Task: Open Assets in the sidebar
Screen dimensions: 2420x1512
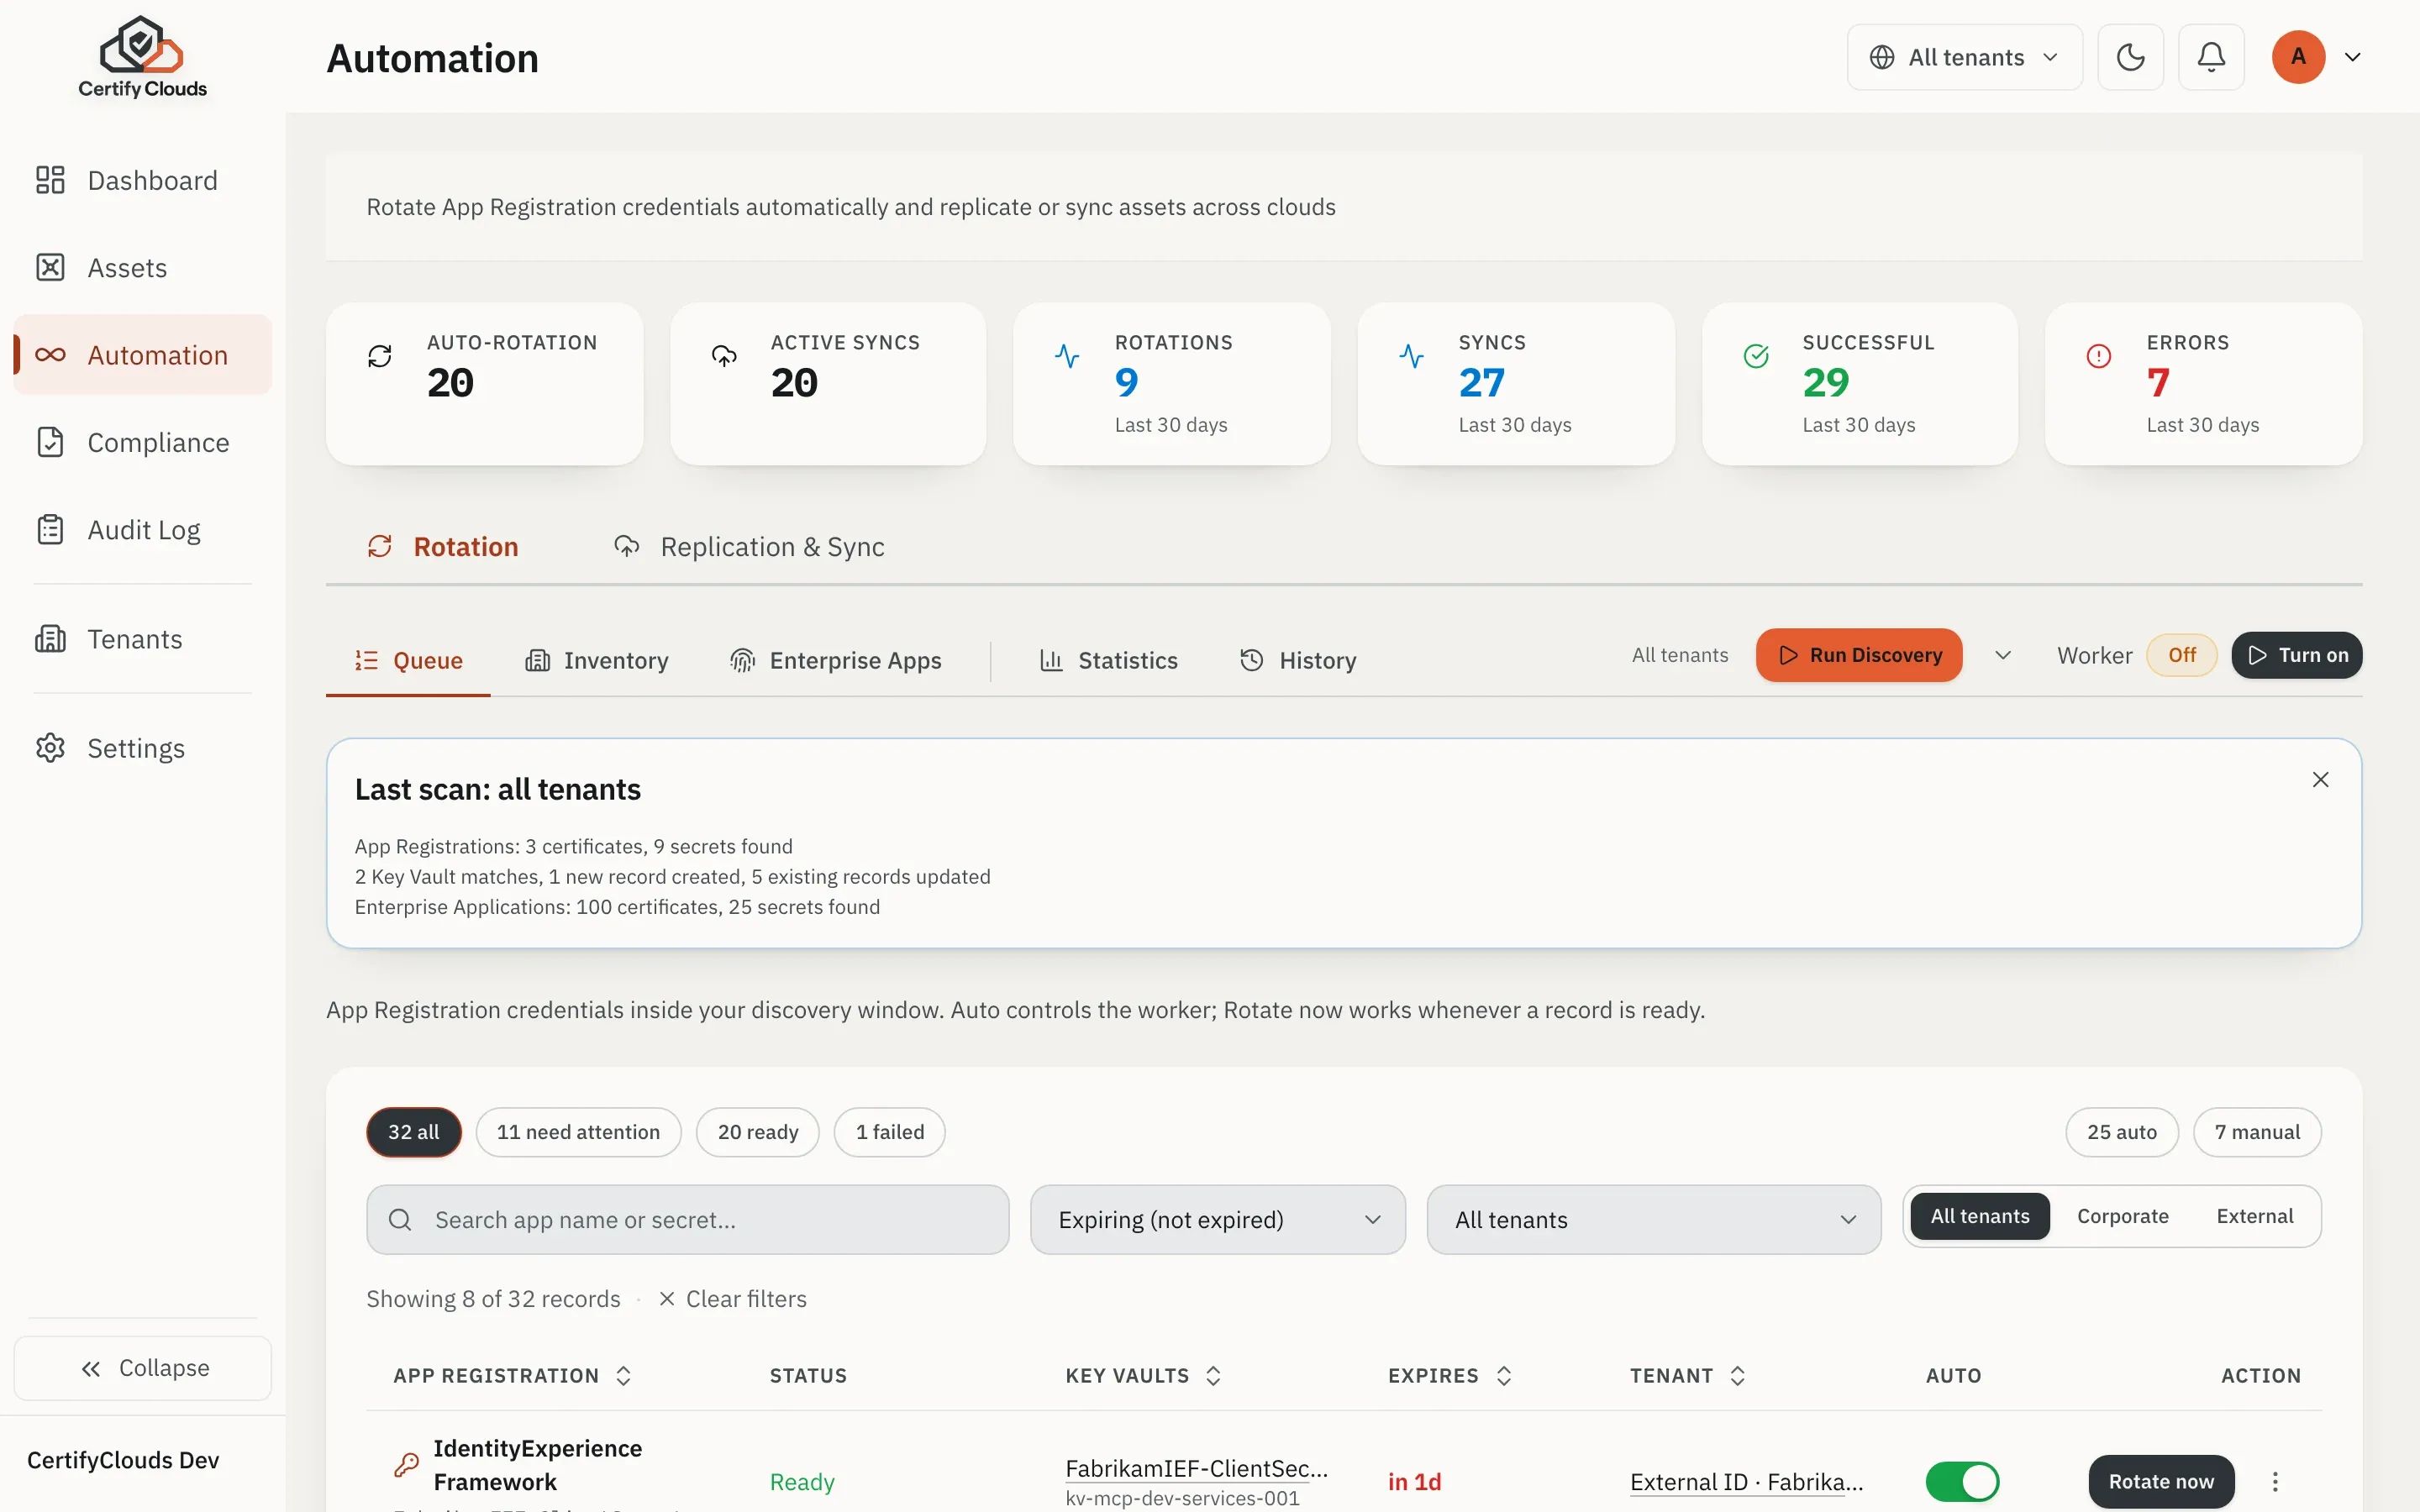Action: point(142,268)
